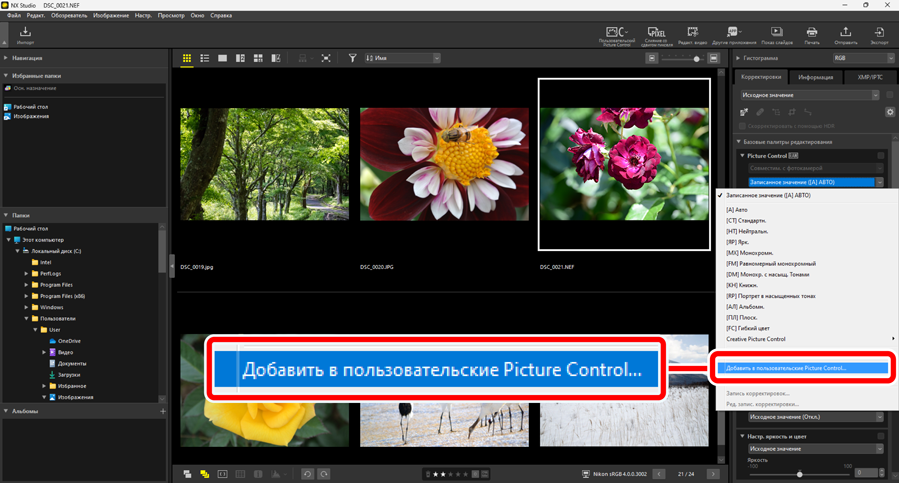Switch to the Информация tab
899x483 pixels.
pos(816,77)
